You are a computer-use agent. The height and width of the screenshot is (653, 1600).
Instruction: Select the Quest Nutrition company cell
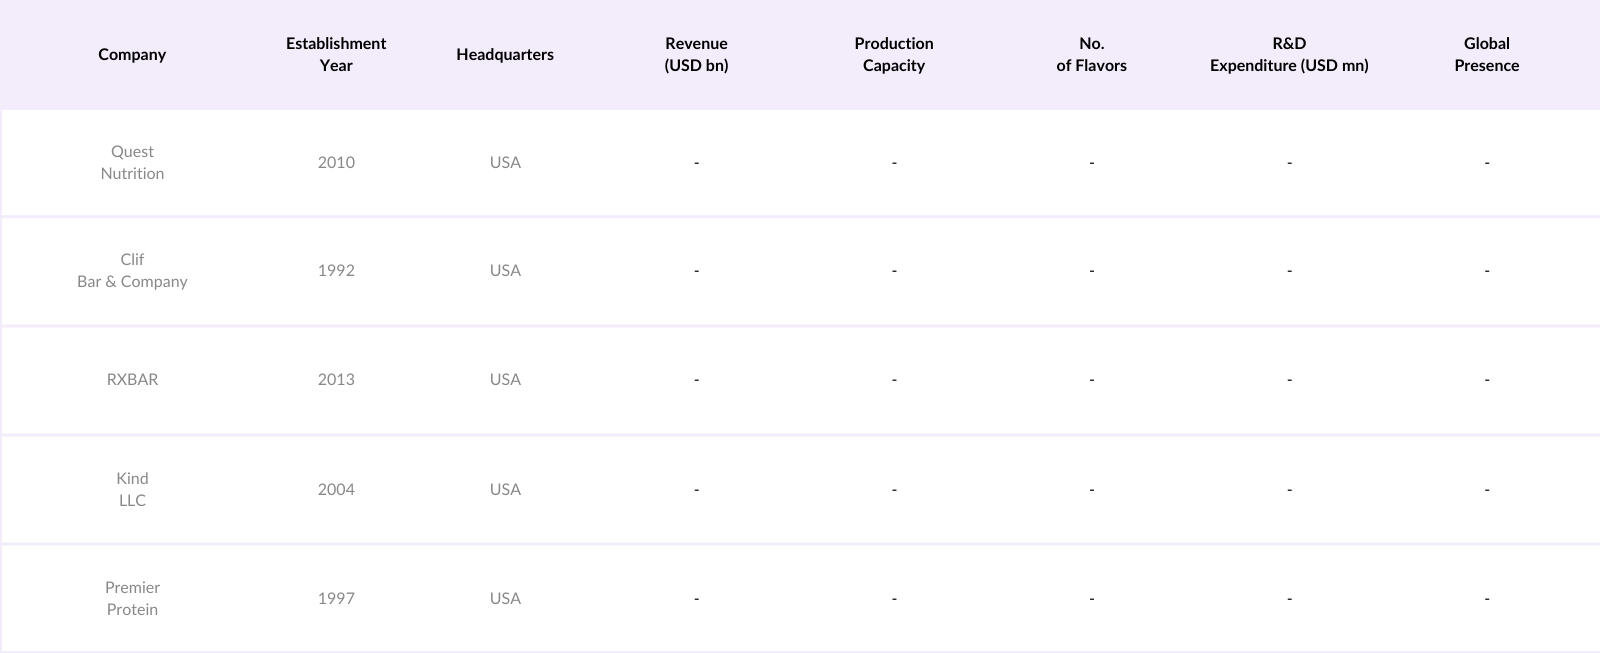[x=132, y=162]
